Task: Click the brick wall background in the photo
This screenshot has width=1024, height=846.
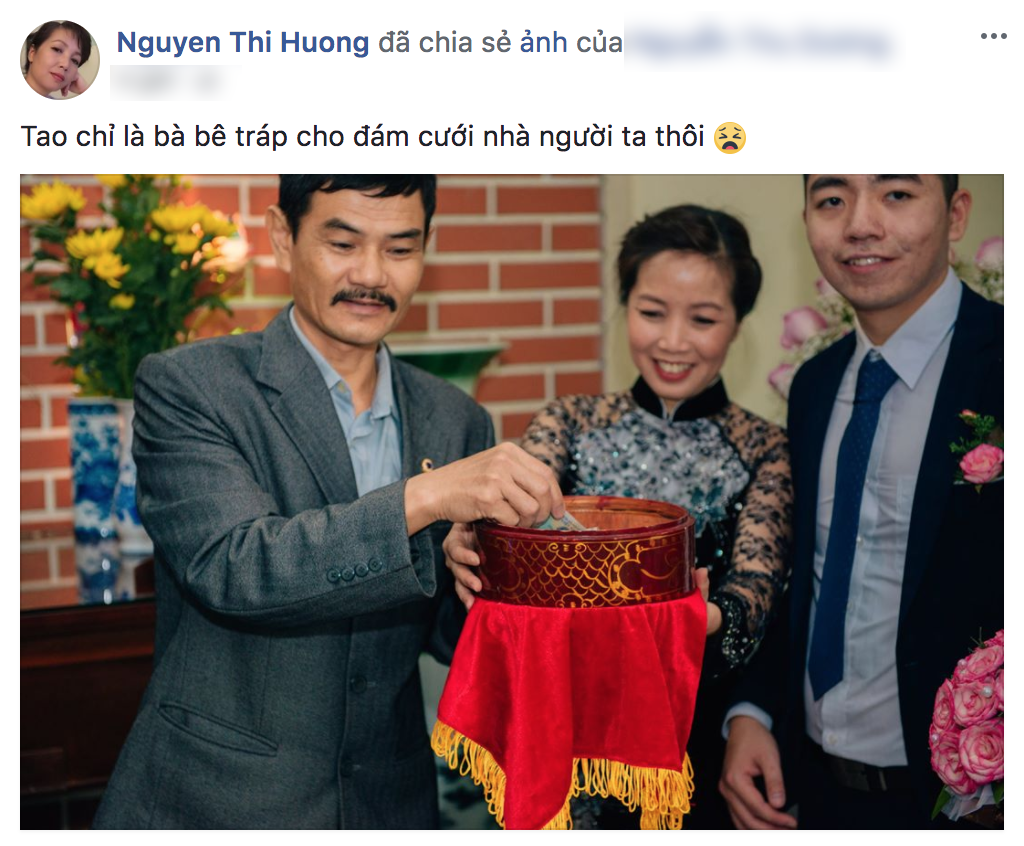Action: [516, 261]
